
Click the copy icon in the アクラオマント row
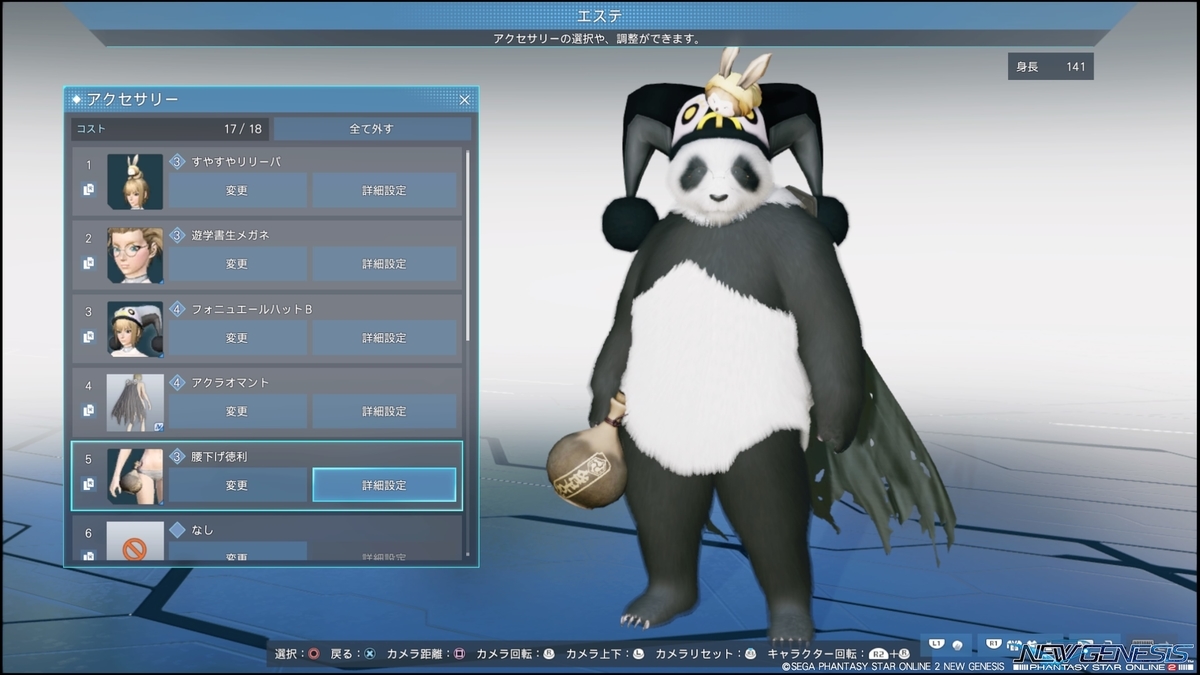[x=89, y=411]
